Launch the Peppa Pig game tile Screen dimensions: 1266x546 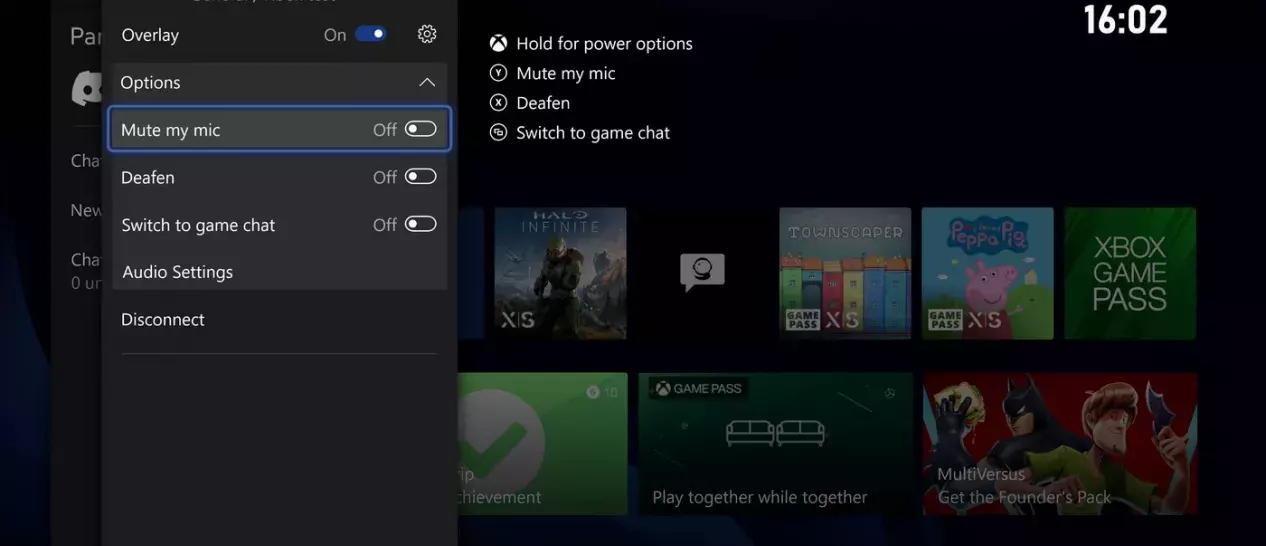[x=987, y=273]
